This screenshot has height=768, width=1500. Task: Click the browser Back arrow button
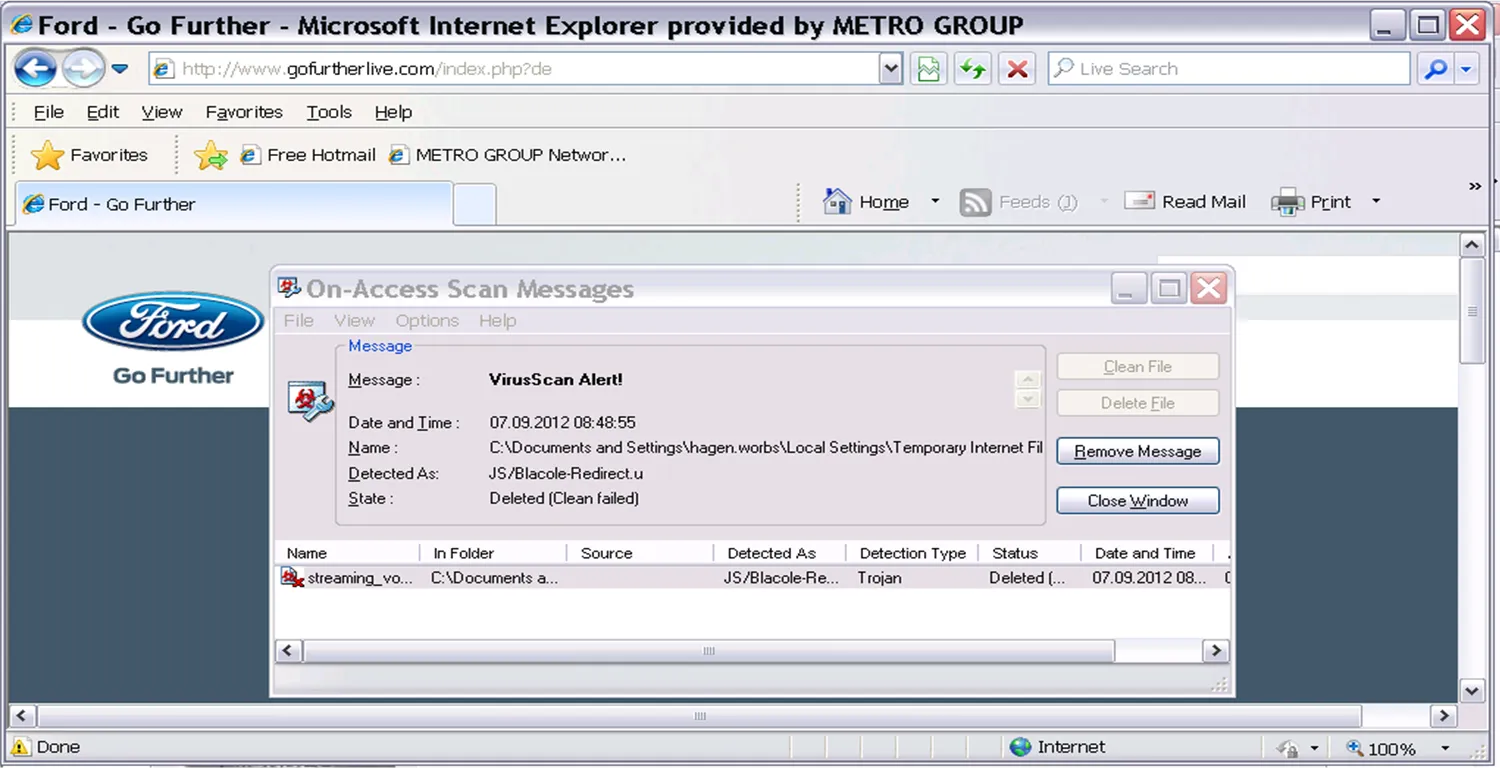[36, 69]
